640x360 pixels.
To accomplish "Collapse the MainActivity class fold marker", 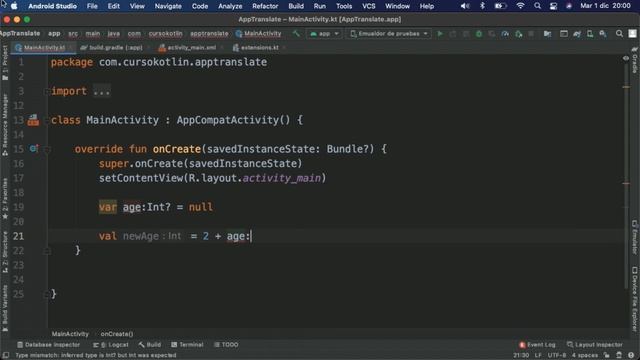I will [x=46, y=120].
